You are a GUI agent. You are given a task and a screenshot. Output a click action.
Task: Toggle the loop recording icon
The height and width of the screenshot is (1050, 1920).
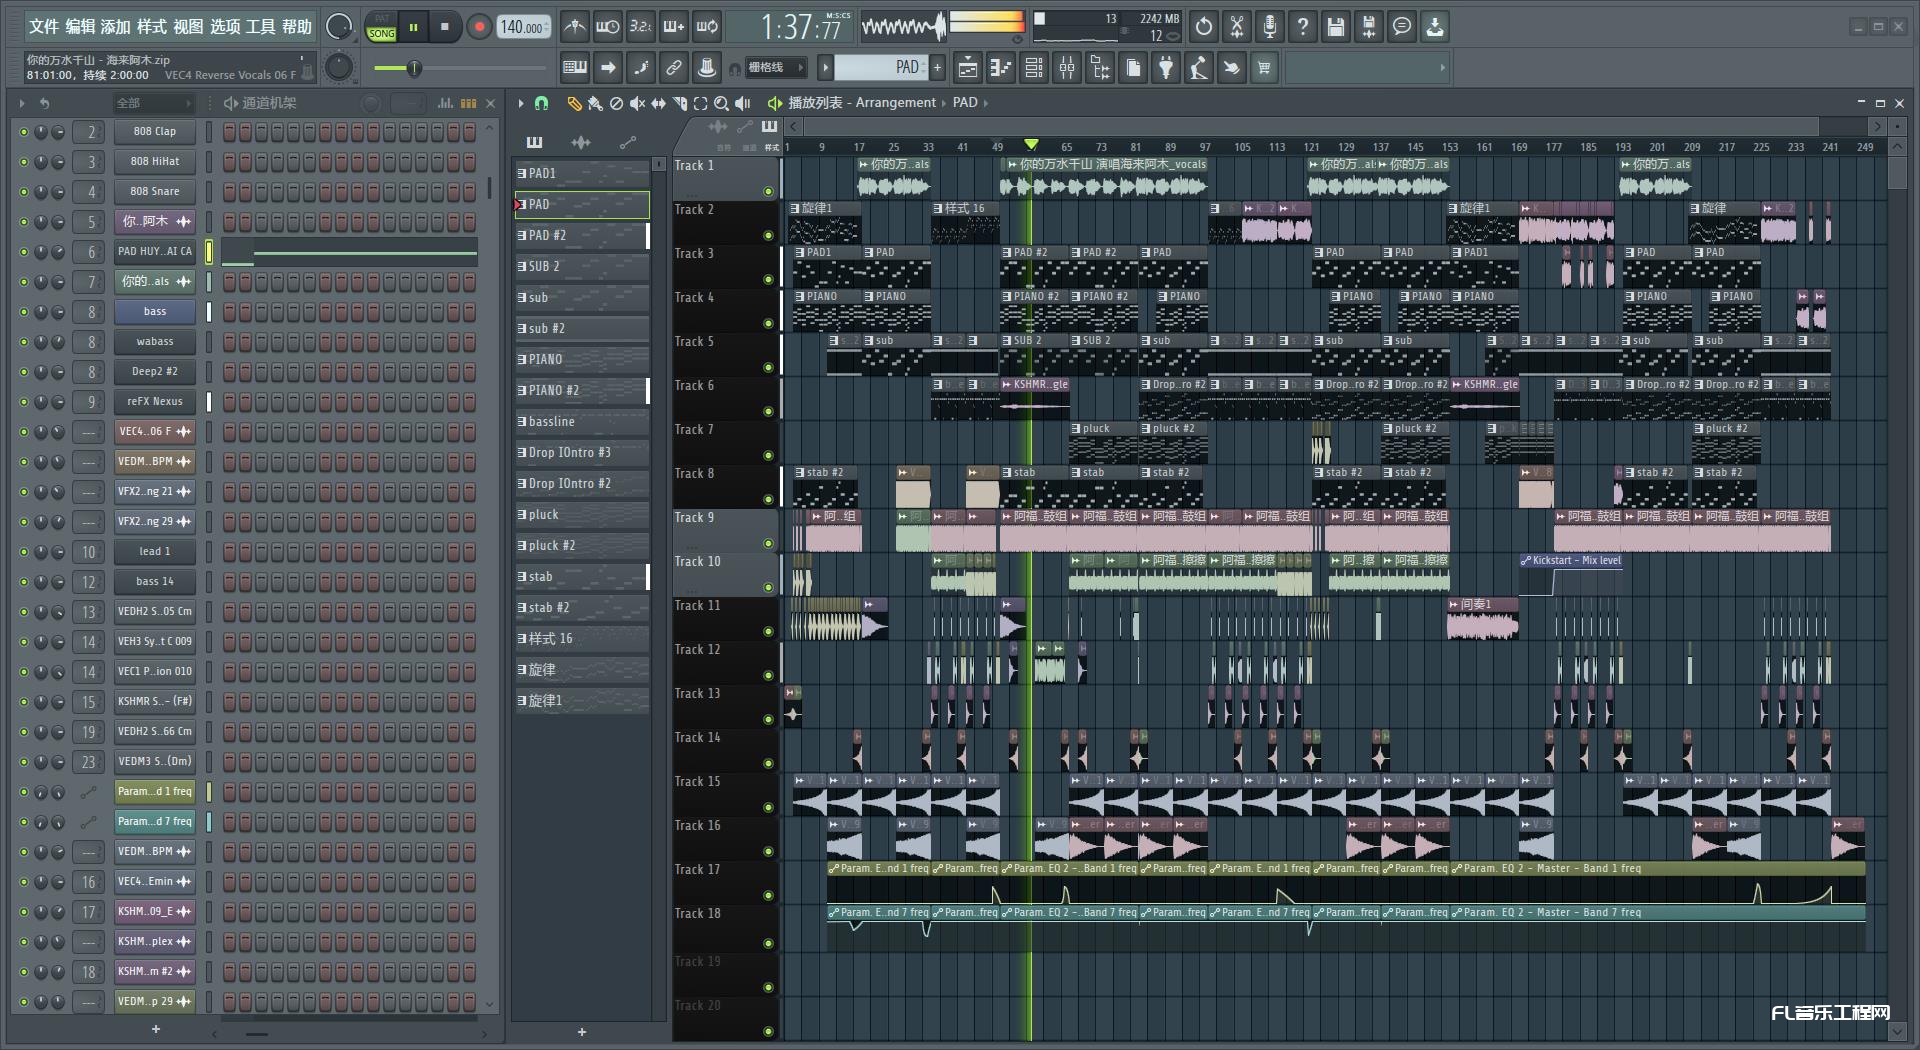[707, 27]
